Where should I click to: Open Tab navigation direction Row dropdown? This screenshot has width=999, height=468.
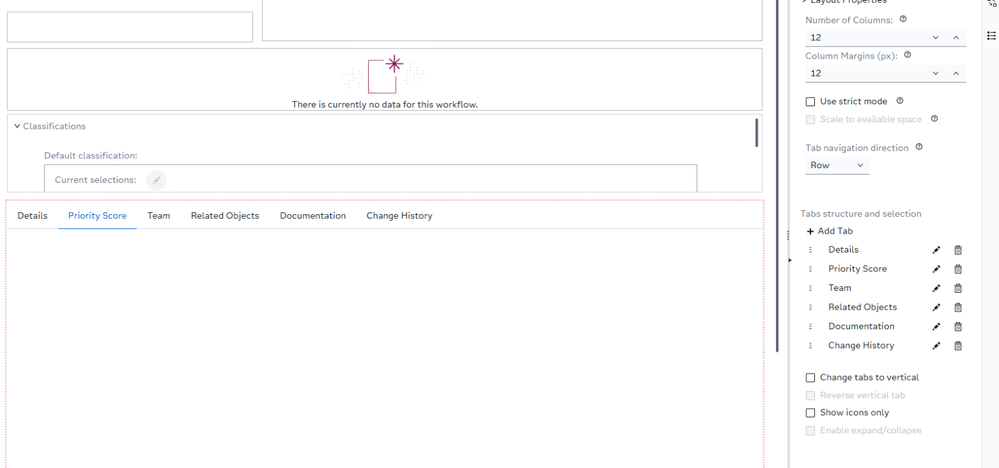[x=837, y=165]
